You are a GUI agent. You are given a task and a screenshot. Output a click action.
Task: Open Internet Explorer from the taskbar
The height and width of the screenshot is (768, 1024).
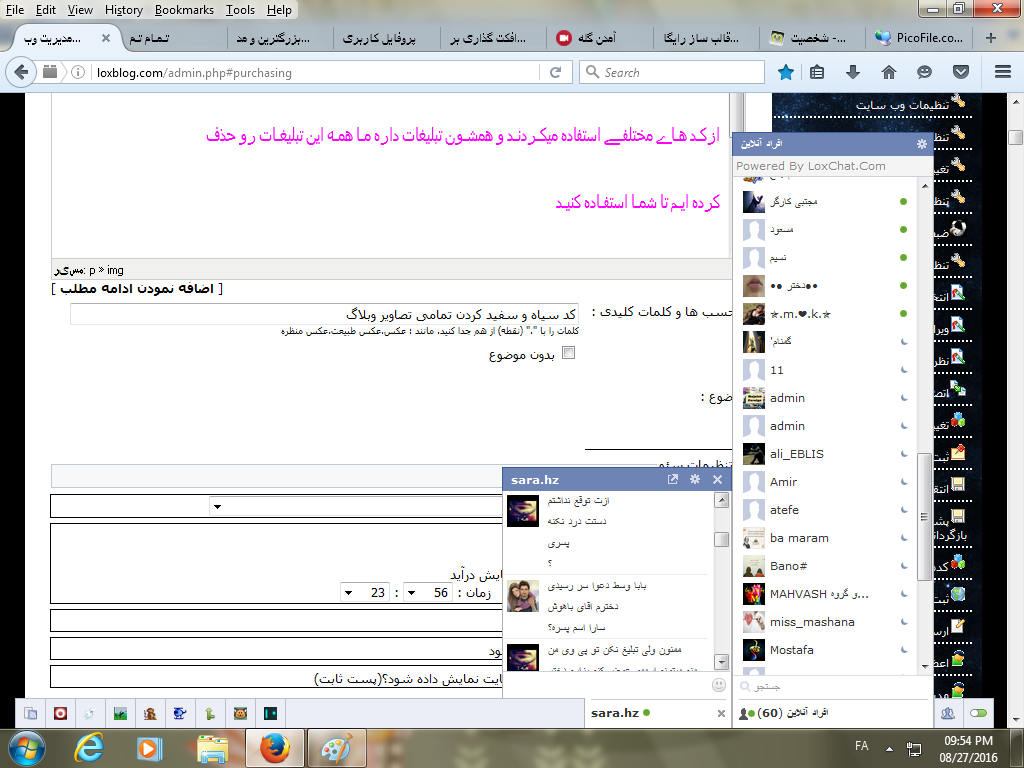coord(89,748)
